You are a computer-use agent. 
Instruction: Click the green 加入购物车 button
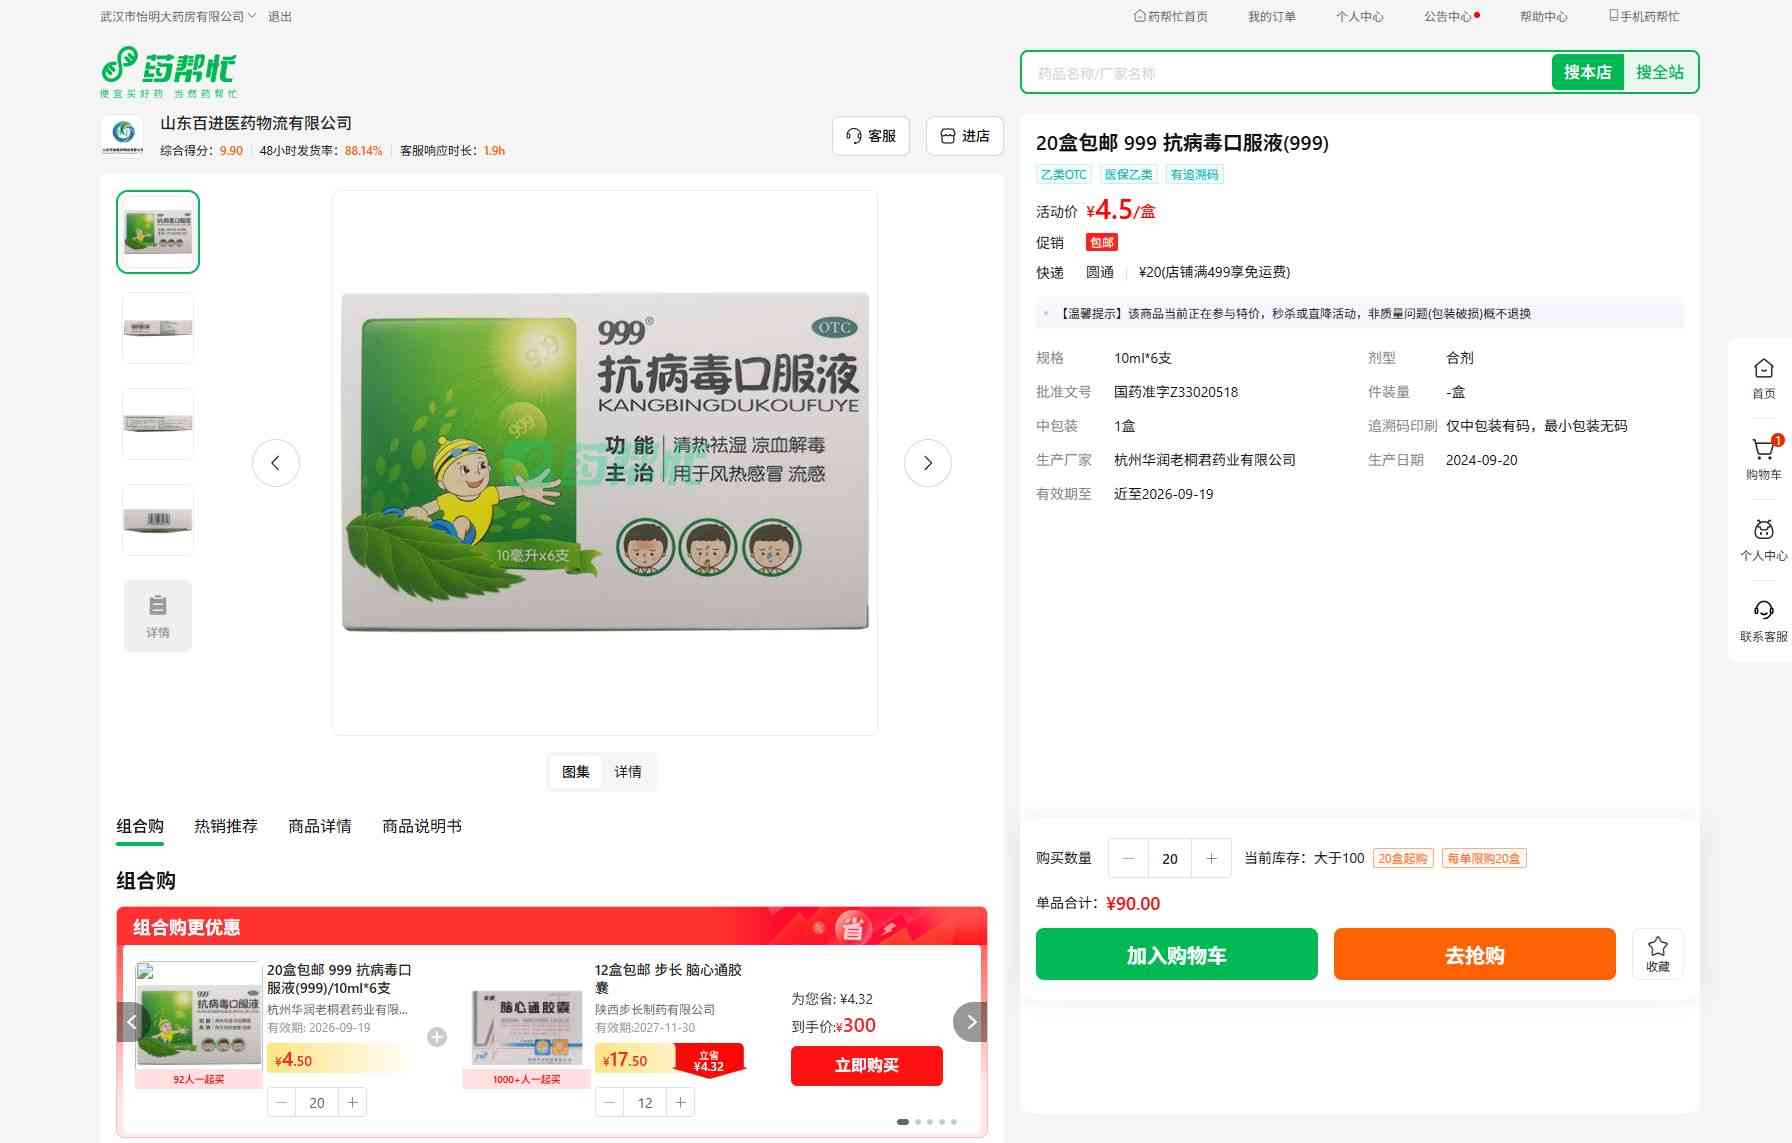1176,954
